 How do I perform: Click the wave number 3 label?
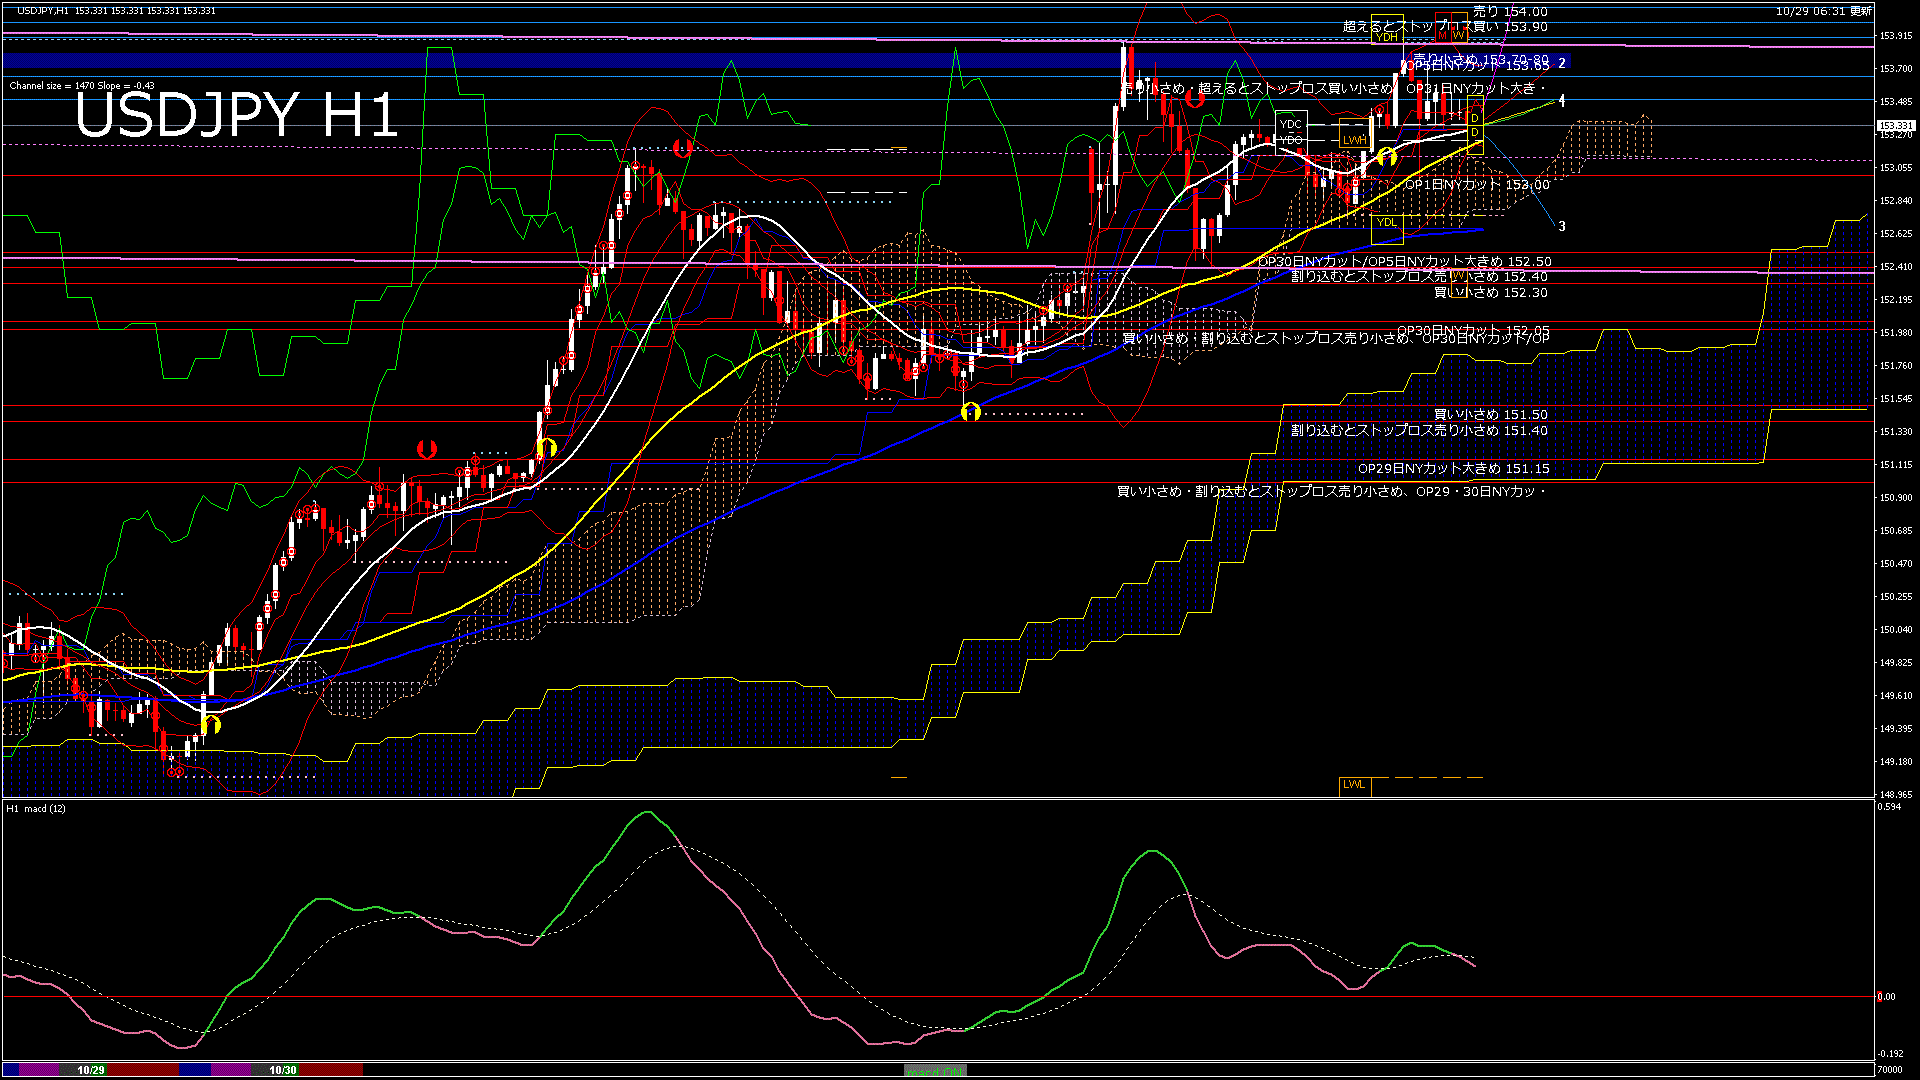tap(1562, 227)
